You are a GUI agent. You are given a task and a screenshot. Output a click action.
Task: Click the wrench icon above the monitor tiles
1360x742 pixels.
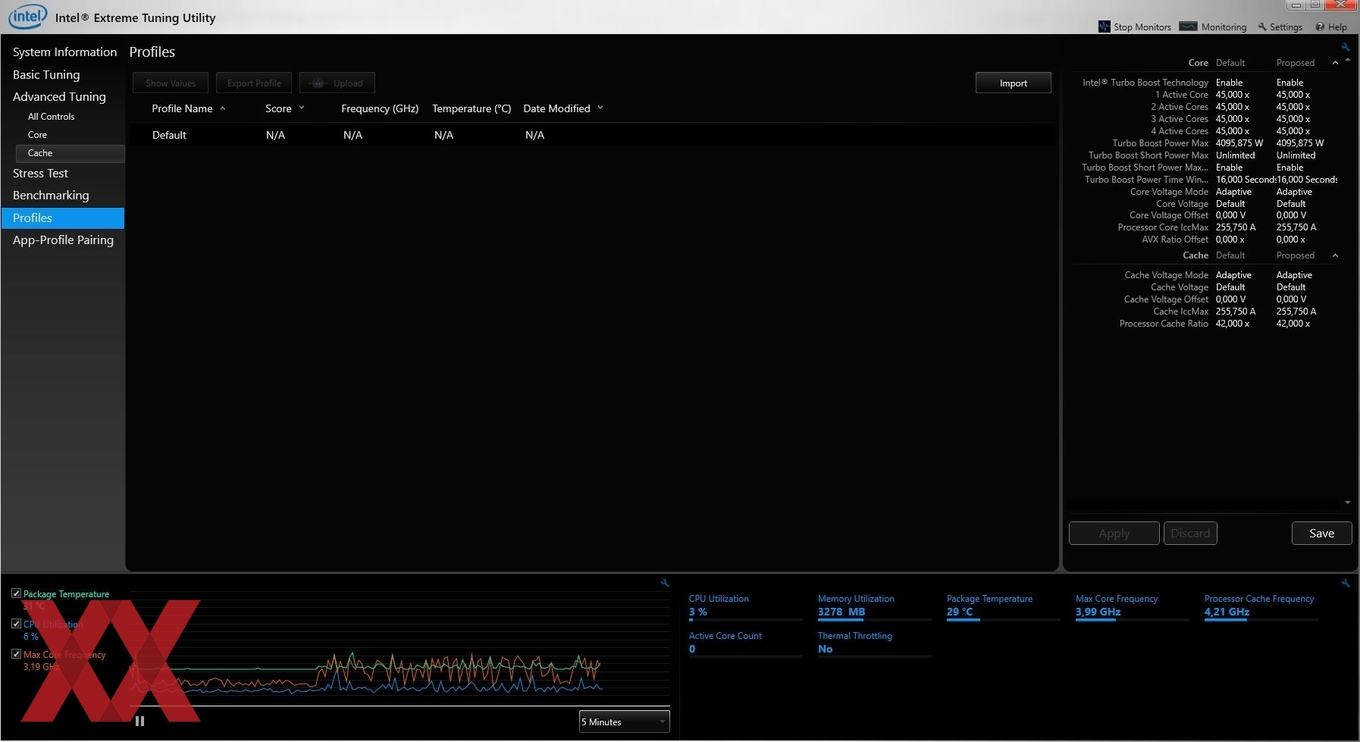click(1345, 583)
